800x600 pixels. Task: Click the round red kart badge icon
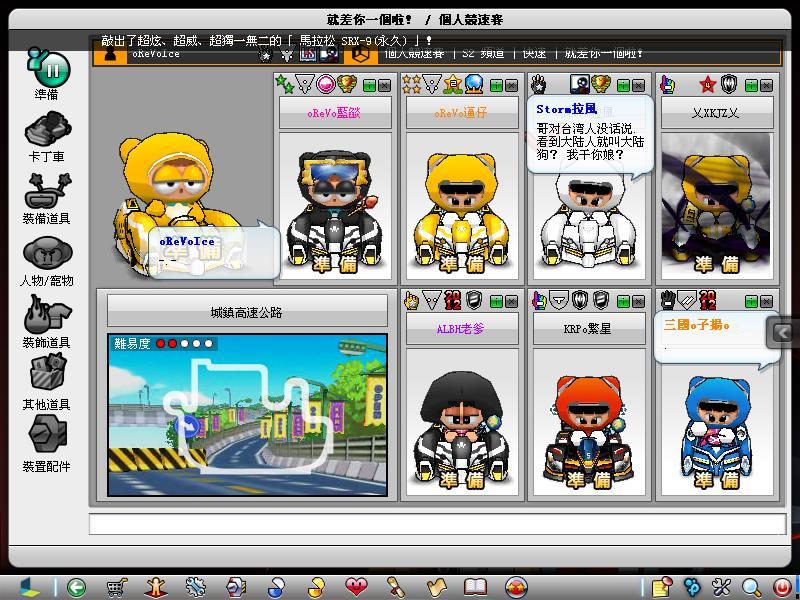(516, 588)
